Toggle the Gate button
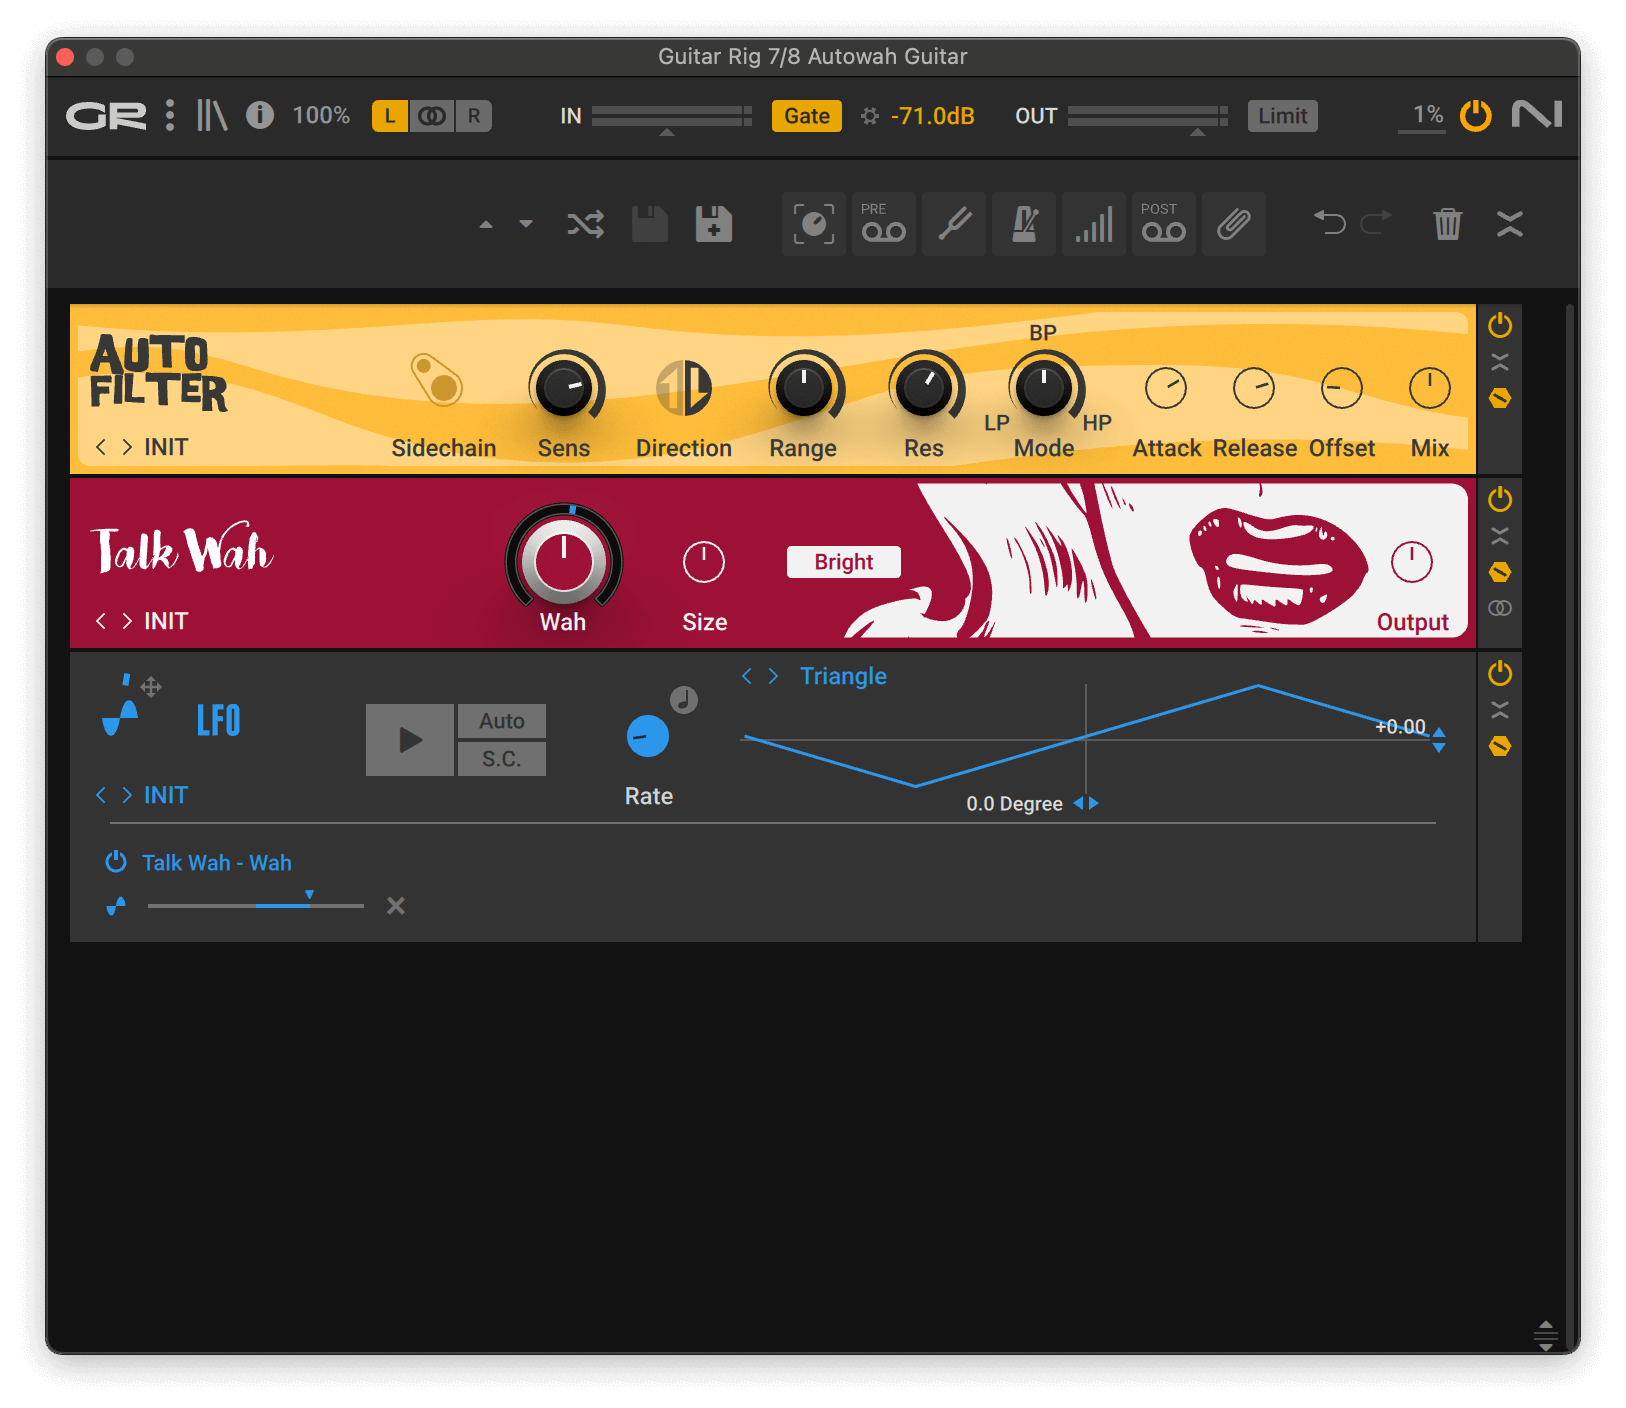 pyautogui.click(x=806, y=116)
